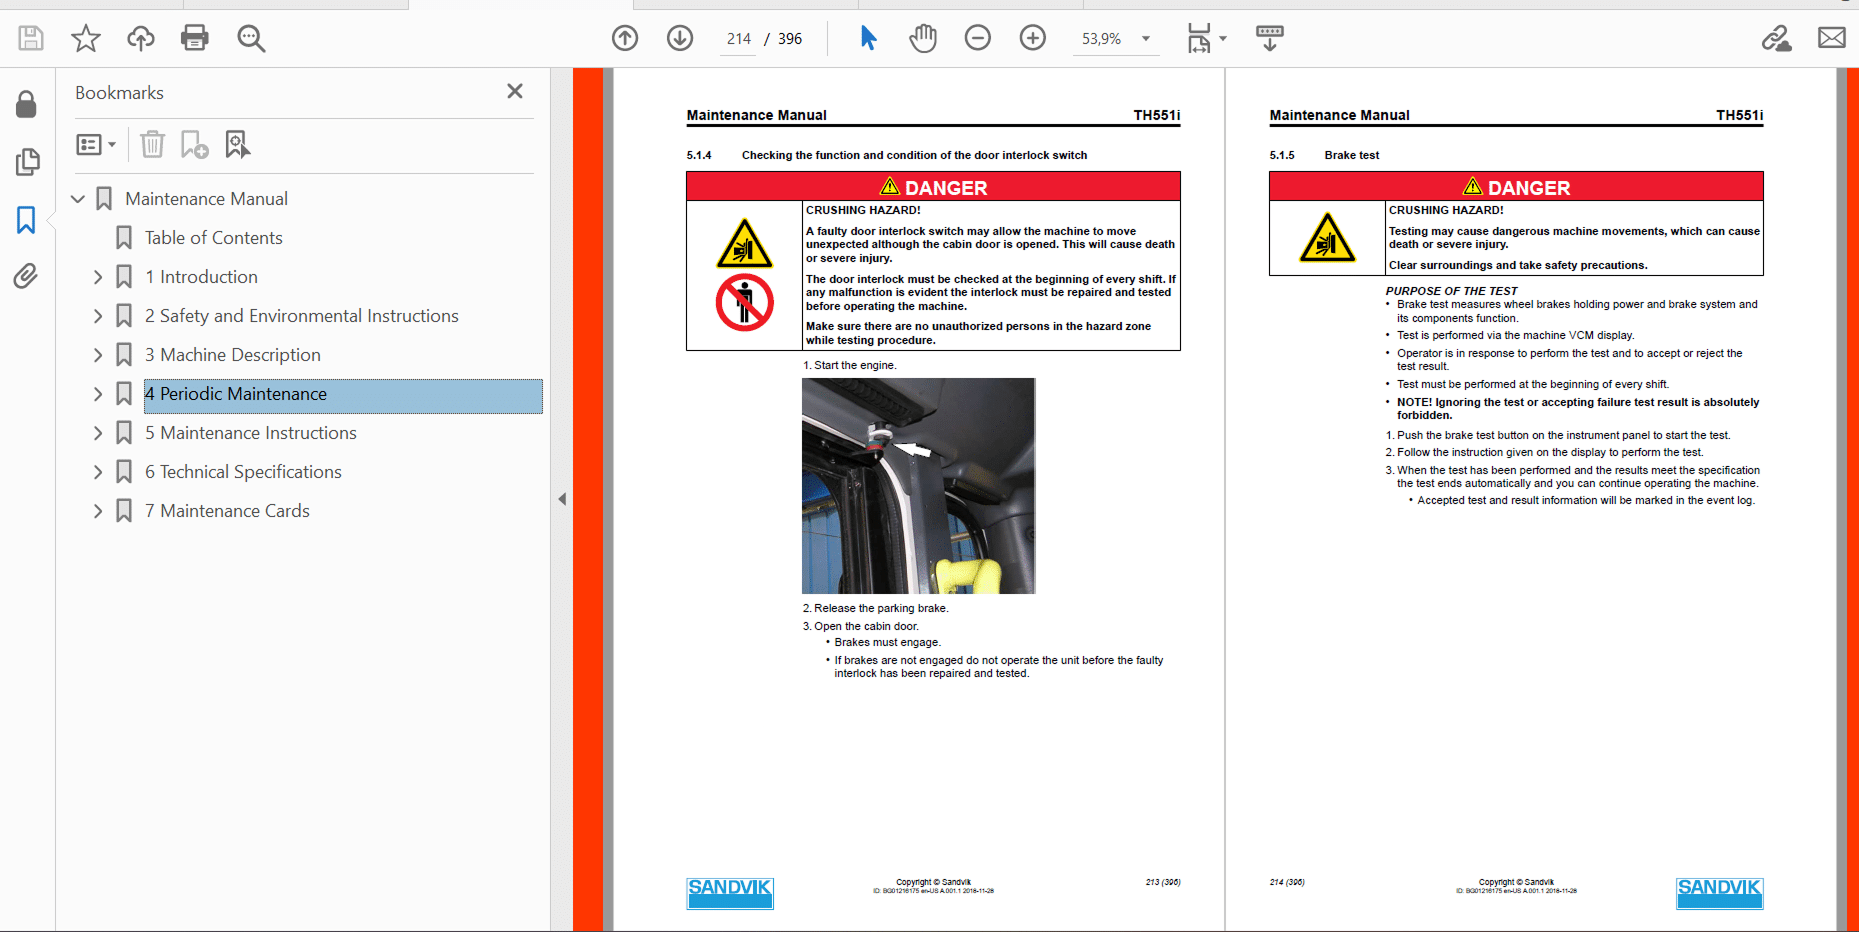1859x932 pixels.
Task: Collapse the navigation pane with arrow handle
Action: (562, 499)
